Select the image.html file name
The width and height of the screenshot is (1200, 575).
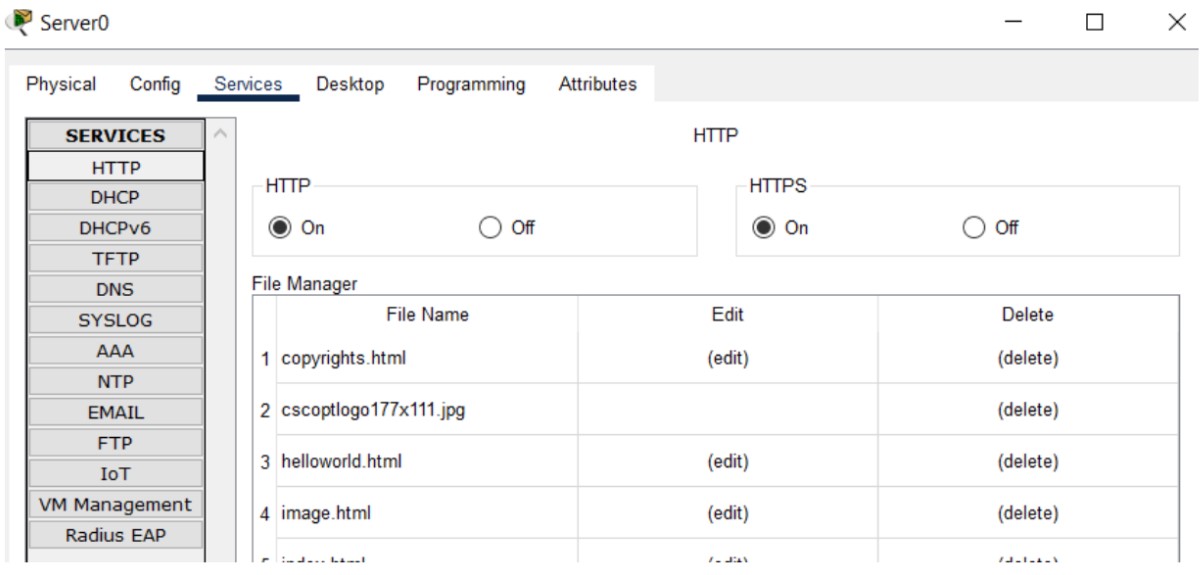pyautogui.click(x=326, y=514)
